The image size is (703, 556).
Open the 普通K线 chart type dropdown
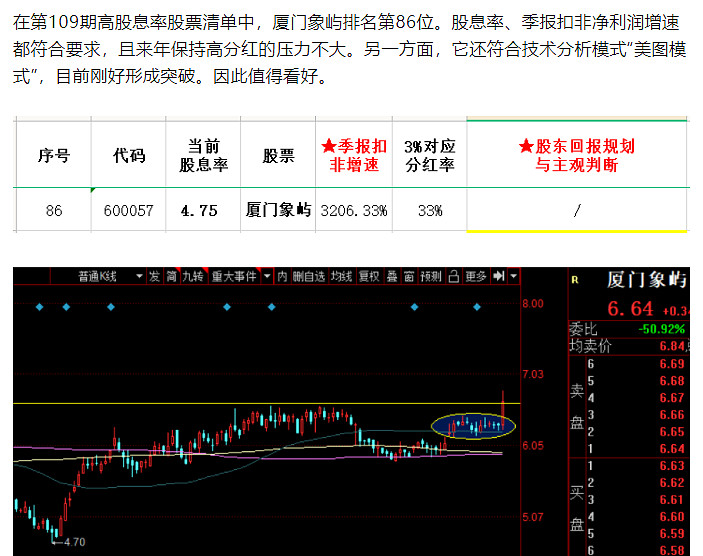tap(99, 277)
